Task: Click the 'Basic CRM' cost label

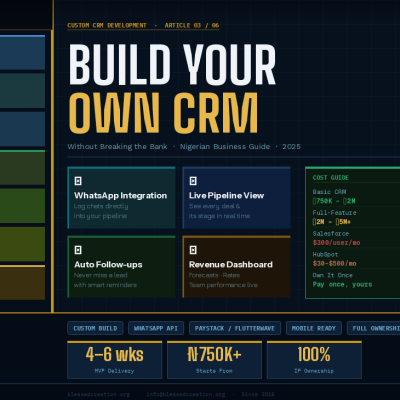Action: tap(329, 192)
